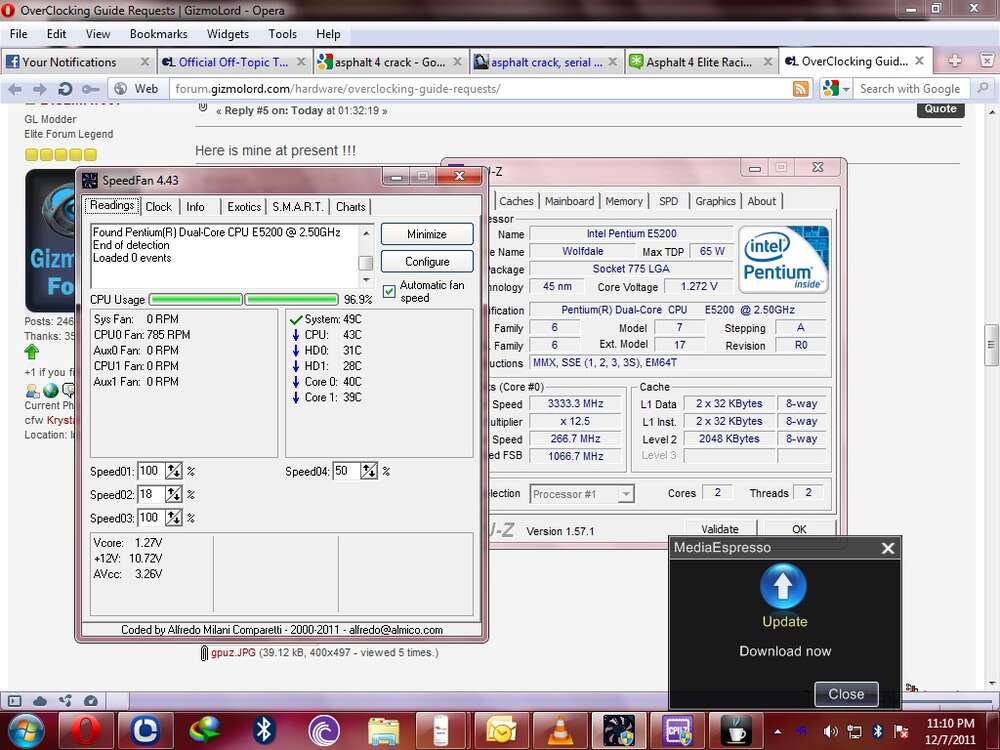Viewport: 1000px width, 750px height.
Task: Open the RSS feed icon in address bar
Action: click(x=800, y=89)
